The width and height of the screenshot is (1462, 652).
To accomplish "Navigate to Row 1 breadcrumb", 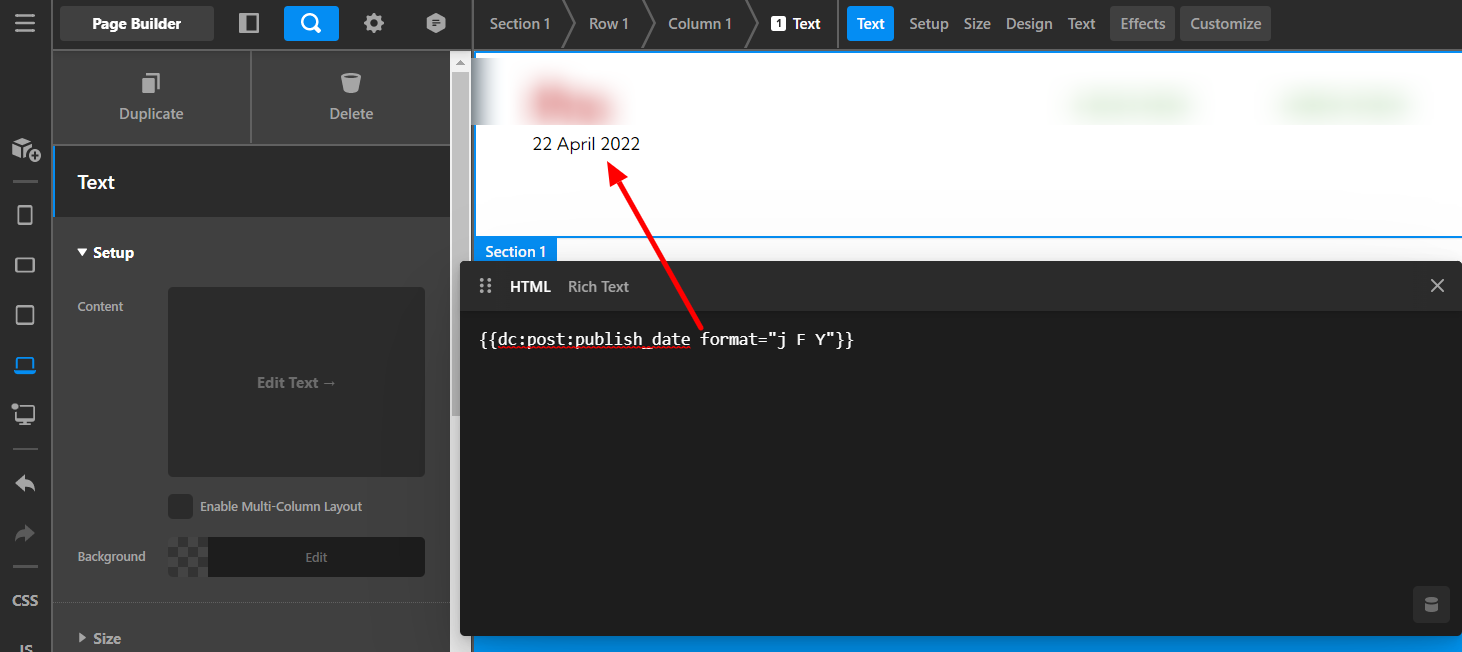I will (608, 24).
